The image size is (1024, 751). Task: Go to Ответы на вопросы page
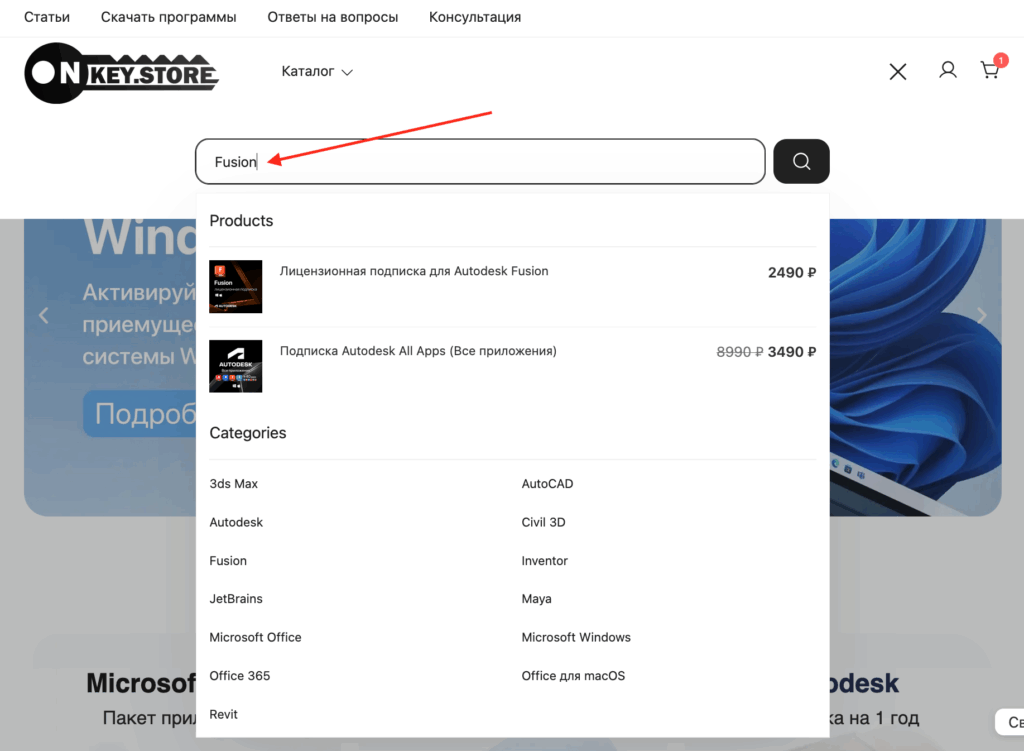click(332, 17)
